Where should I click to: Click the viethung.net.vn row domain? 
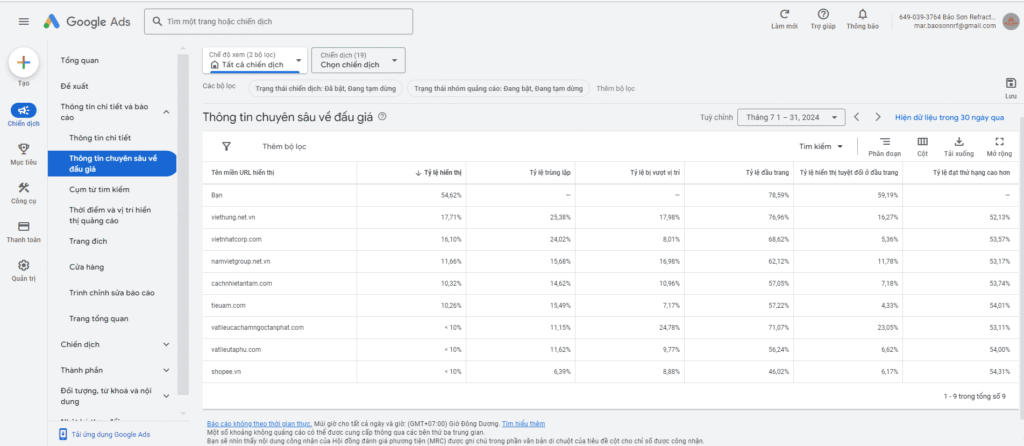pos(234,217)
